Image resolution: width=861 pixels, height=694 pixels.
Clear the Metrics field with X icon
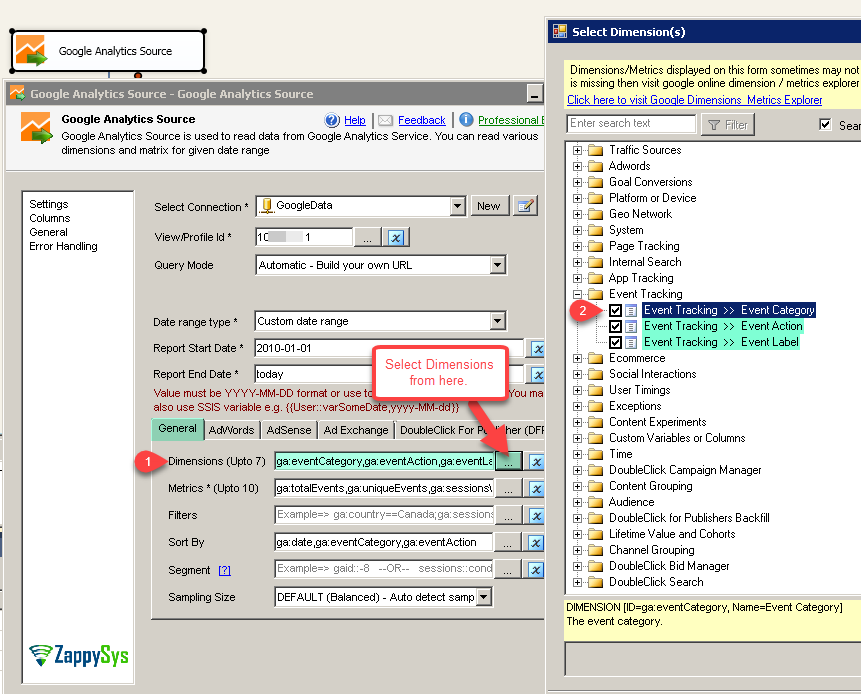click(x=536, y=489)
